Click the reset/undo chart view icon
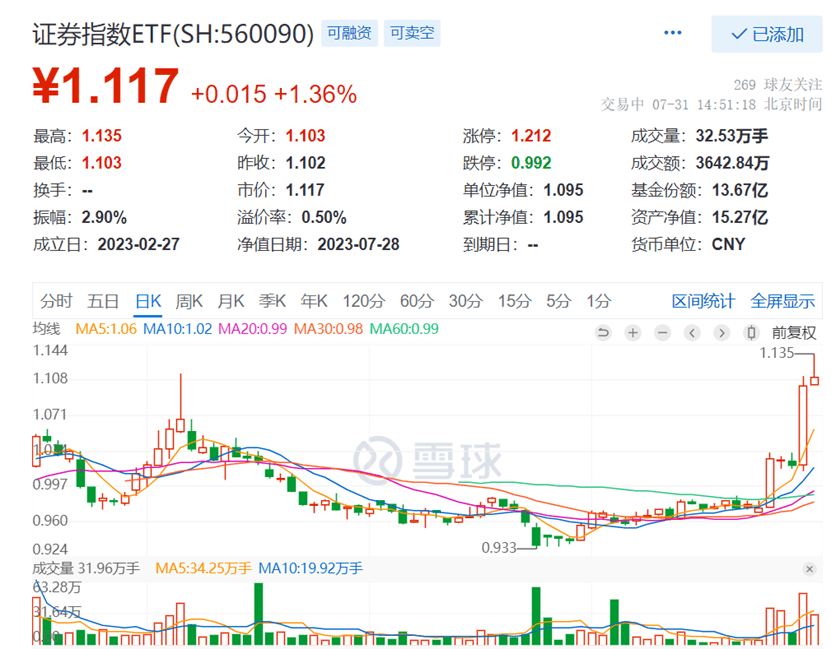Image resolution: width=831 pixels, height=649 pixels. (x=603, y=332)
